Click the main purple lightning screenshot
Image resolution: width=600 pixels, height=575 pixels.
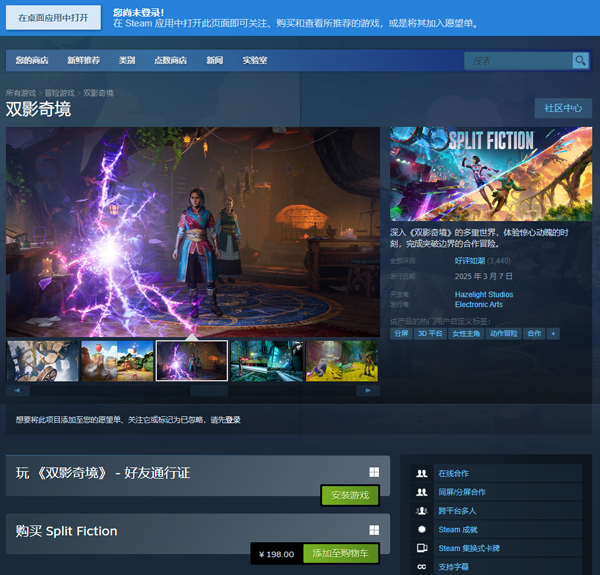(193, 232)
